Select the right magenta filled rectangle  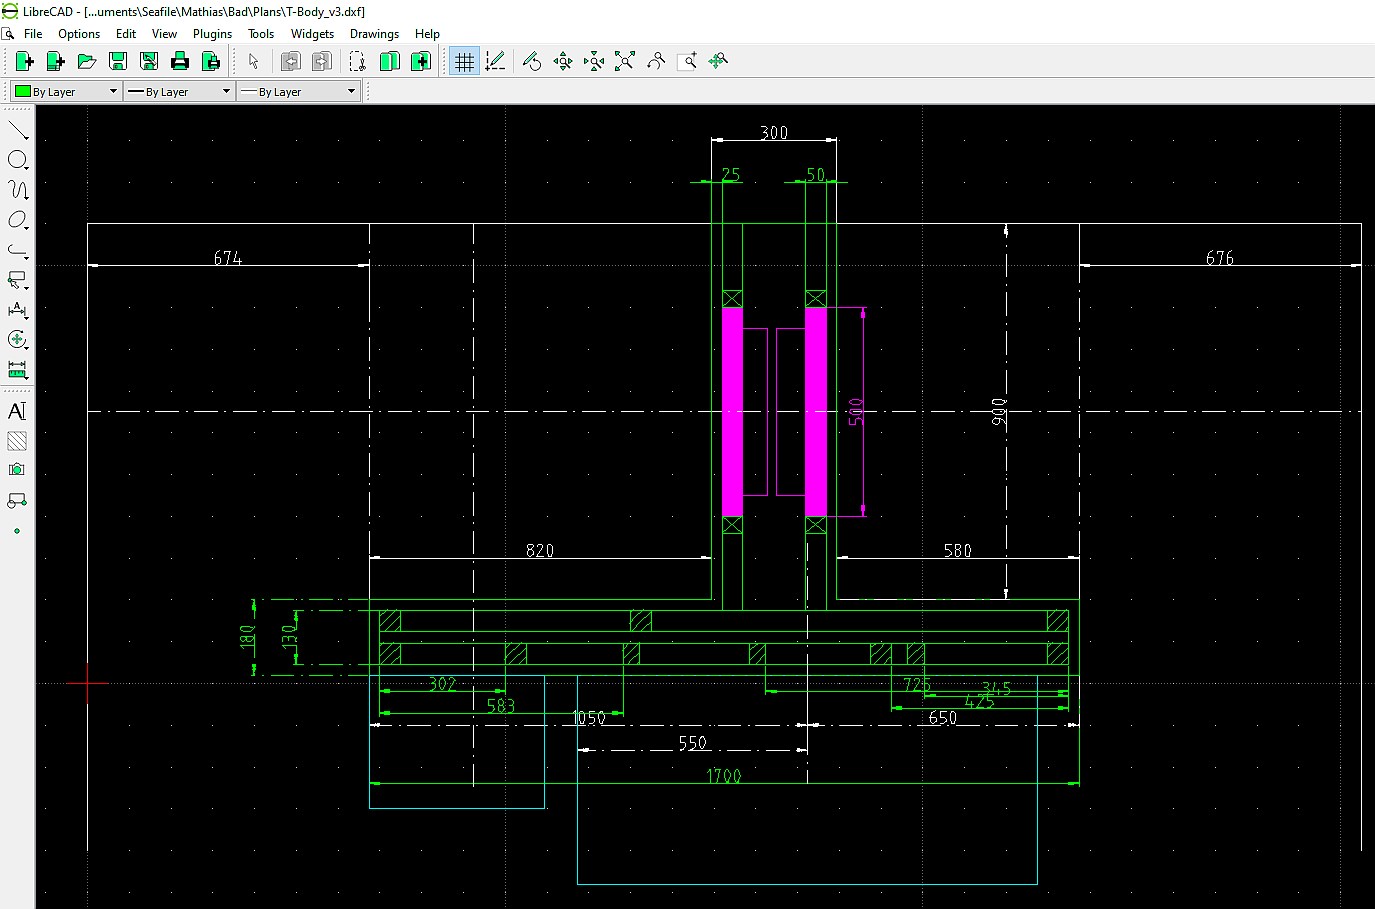[816, 412]
